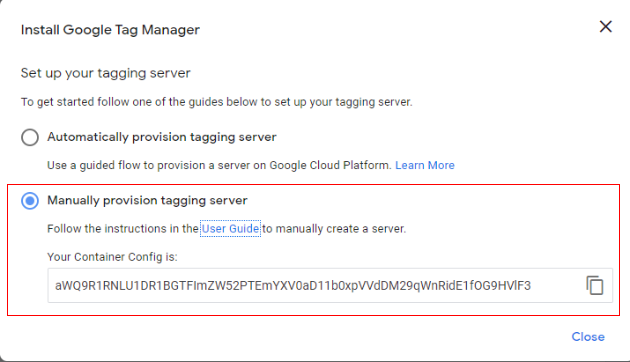
Task: Open the User Guide link
Action: click(x=230, y=229)
